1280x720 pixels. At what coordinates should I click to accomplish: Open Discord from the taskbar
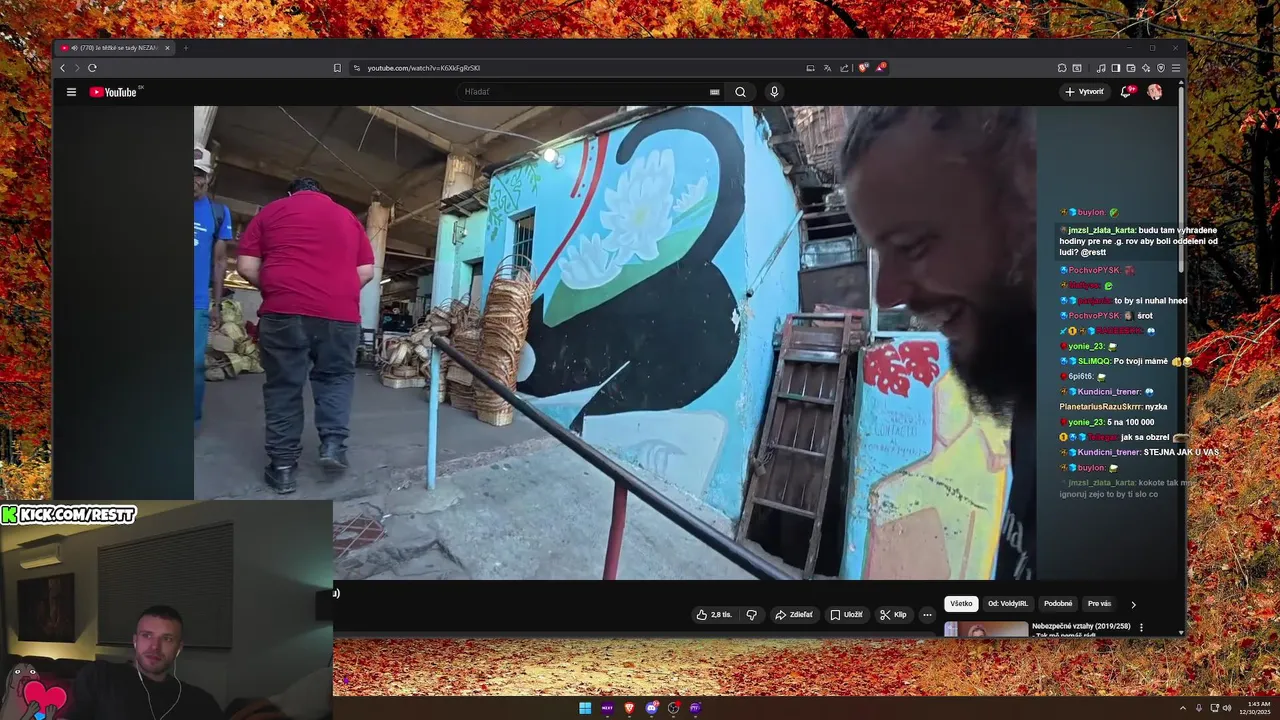pyautogui.click(x=651, y=708)
